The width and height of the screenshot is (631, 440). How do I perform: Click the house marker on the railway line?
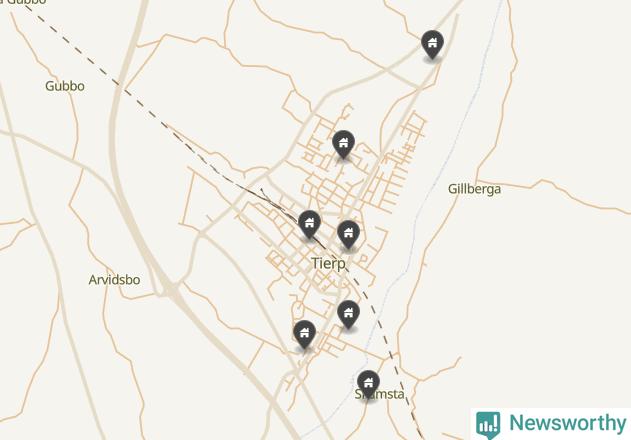click(x=309, y=224)
